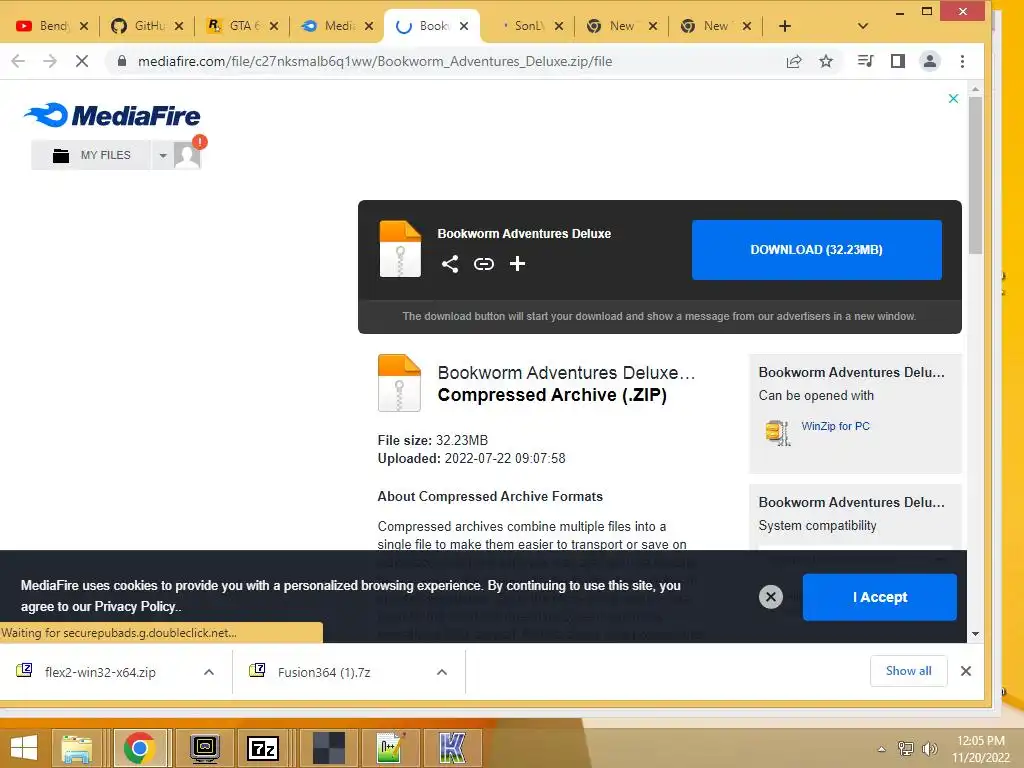Open the Windows Start button
This screenshot has height=768, width=1024.
[x=24, y=748]
